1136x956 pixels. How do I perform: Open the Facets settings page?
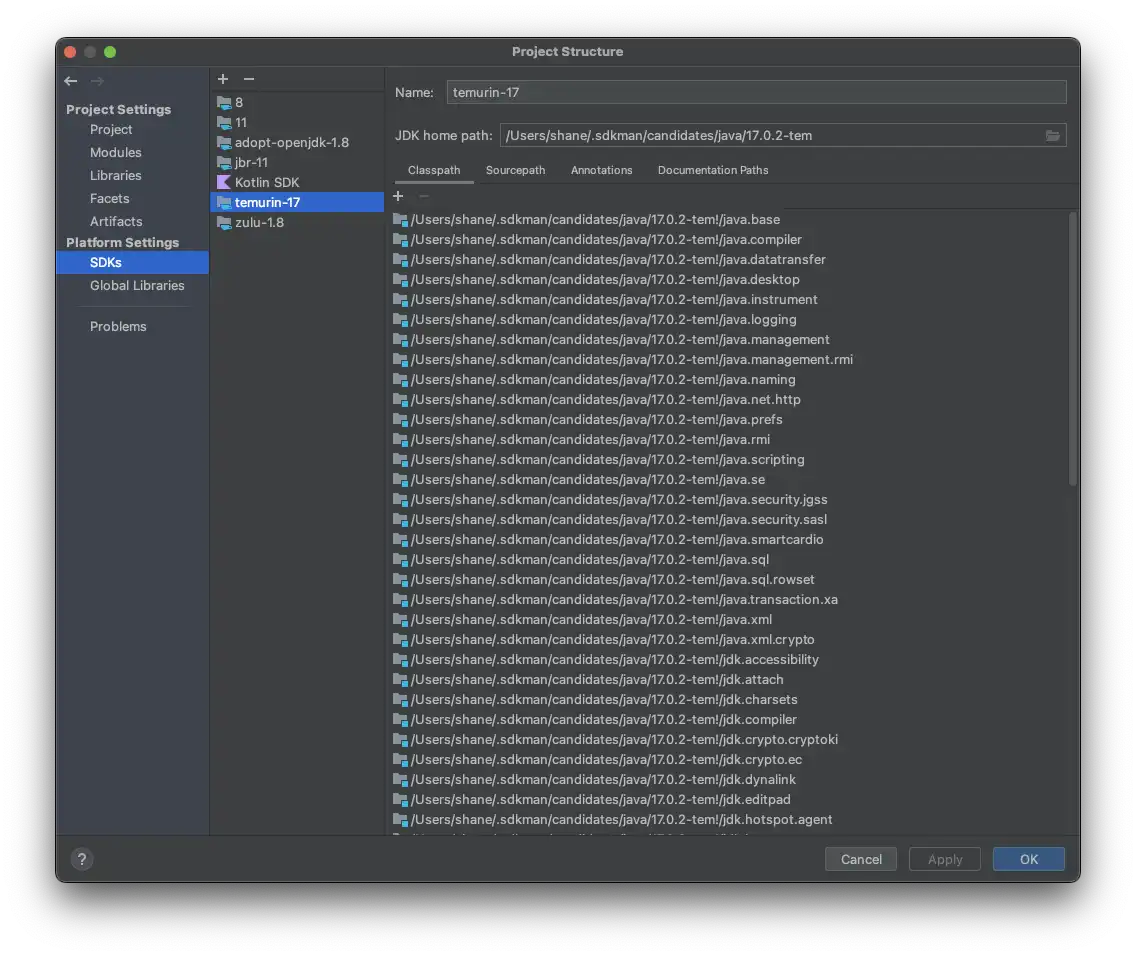tap(133, 198)
